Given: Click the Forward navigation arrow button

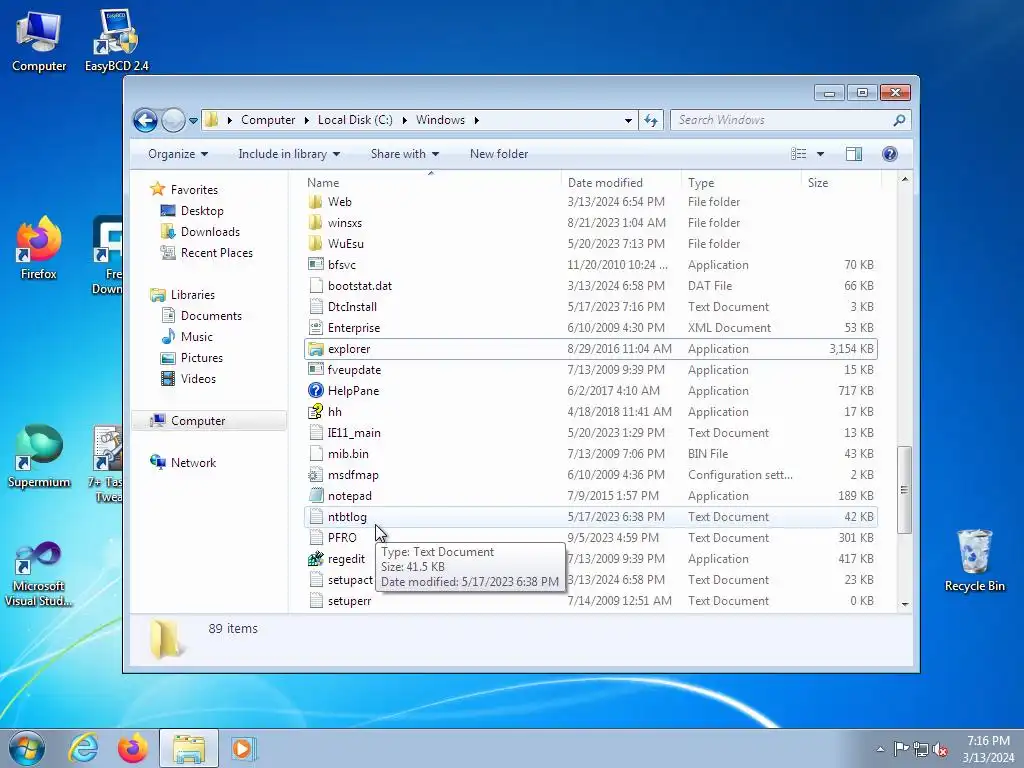Looking at the screenshot, I should click(173, 120).
